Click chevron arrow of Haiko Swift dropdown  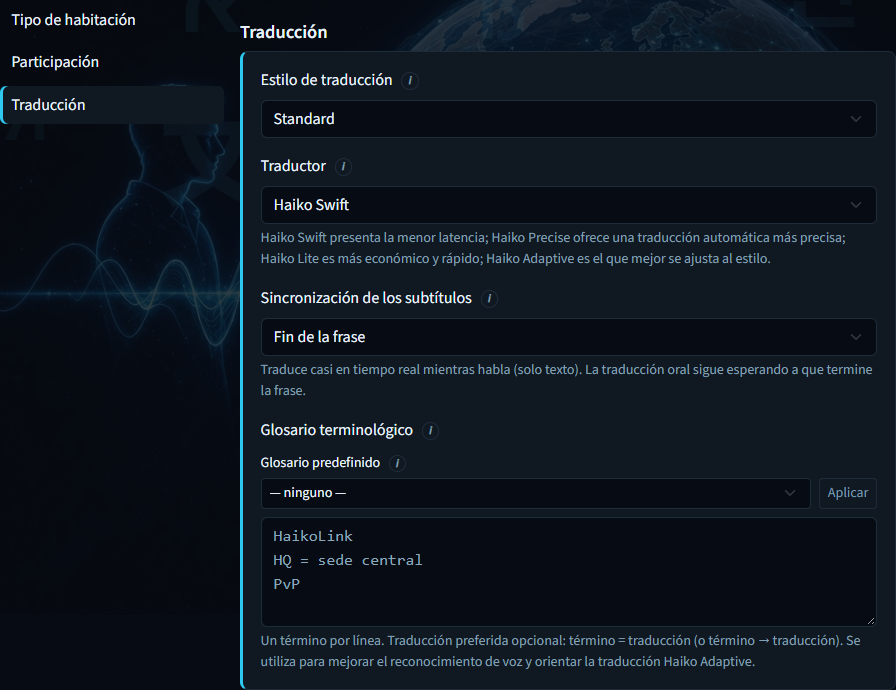pos(855,205)
